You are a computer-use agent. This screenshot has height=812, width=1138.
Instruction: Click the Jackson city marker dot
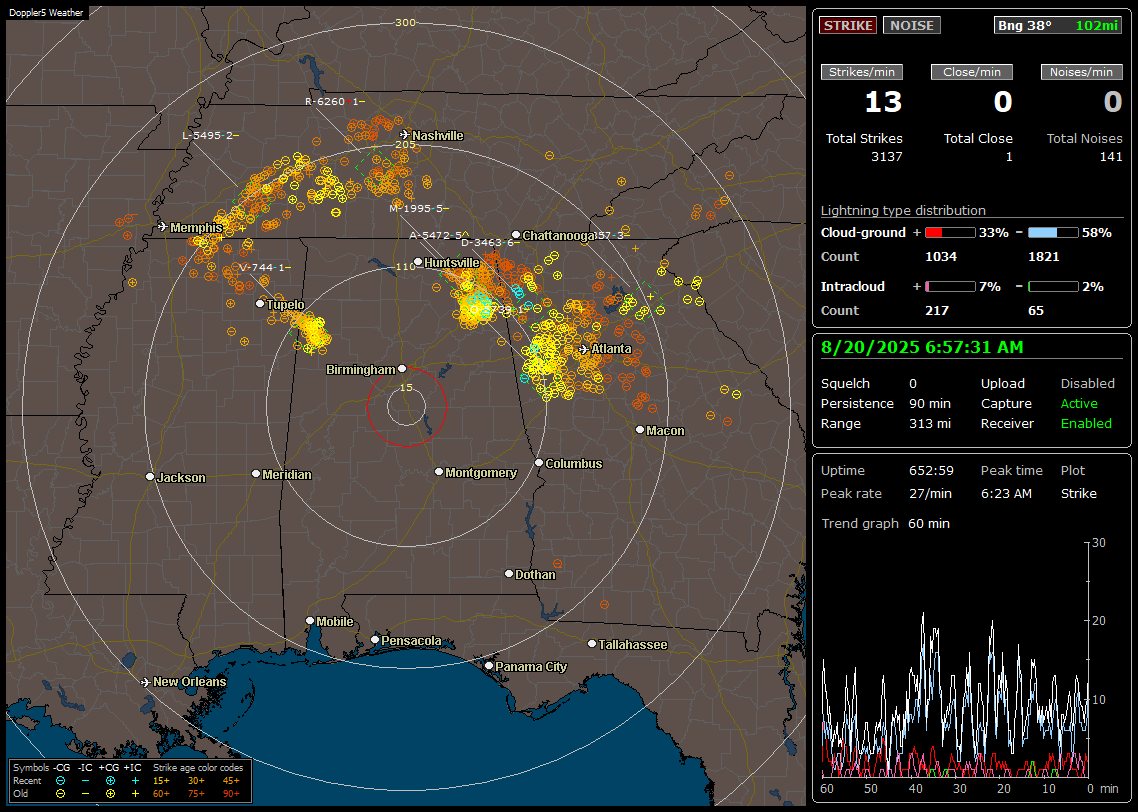[150, 477]
